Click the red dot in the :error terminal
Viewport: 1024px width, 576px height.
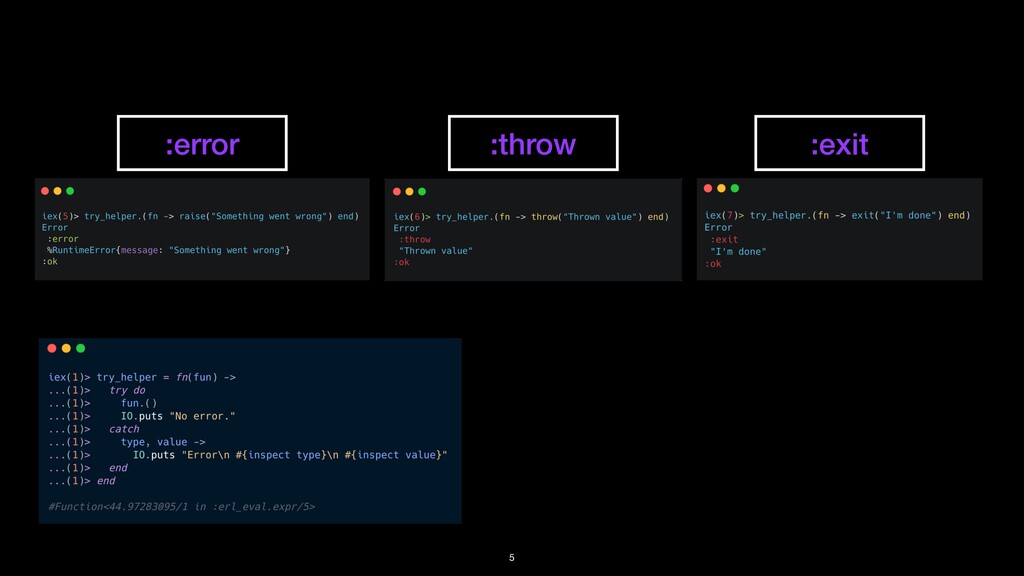point(45,191)
